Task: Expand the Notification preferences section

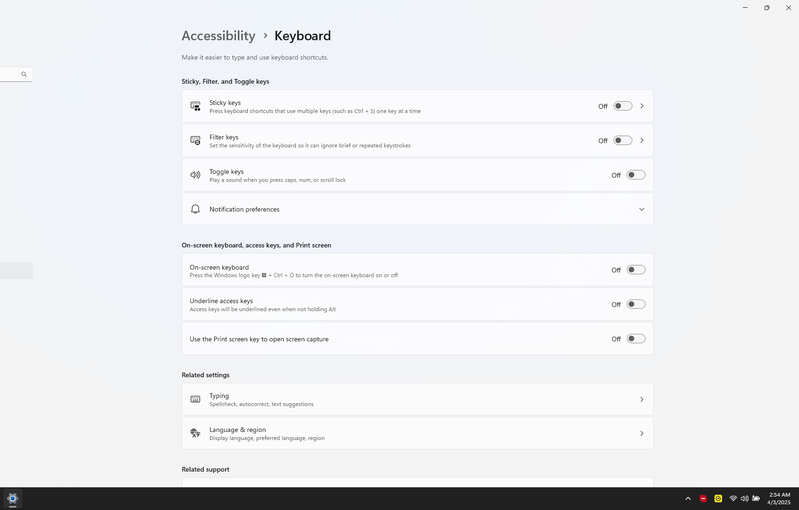Action: [x=641, y=209]
